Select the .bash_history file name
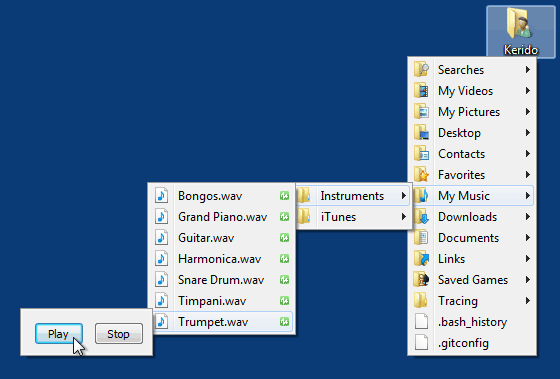Image resolution: width=560 pixels, height=379 pixels. (x=472, y=322)
